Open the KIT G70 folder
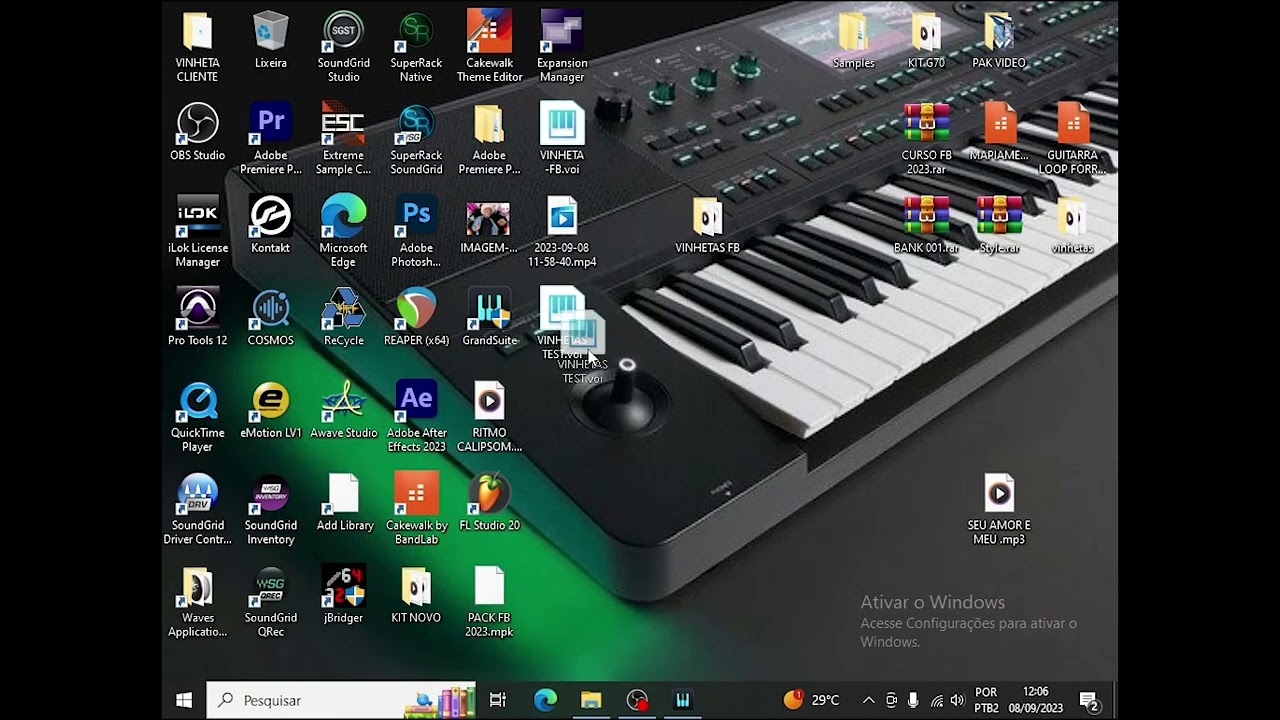Viewport: 1280px width, 720px height. pos(926,40)
